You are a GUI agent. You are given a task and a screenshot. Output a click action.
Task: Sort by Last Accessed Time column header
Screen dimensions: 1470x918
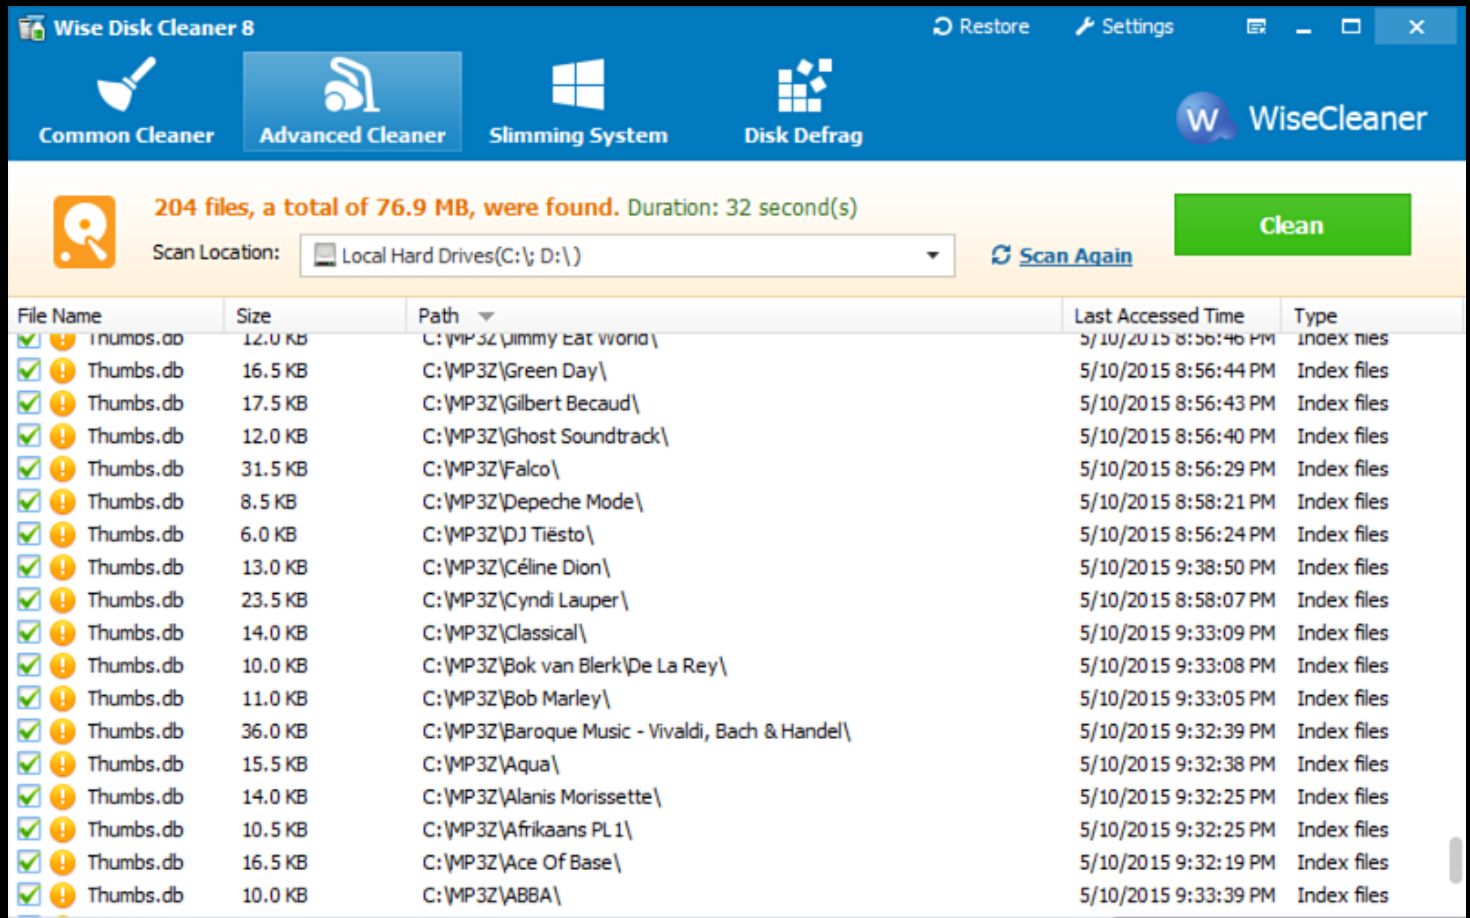[1159, 316]
